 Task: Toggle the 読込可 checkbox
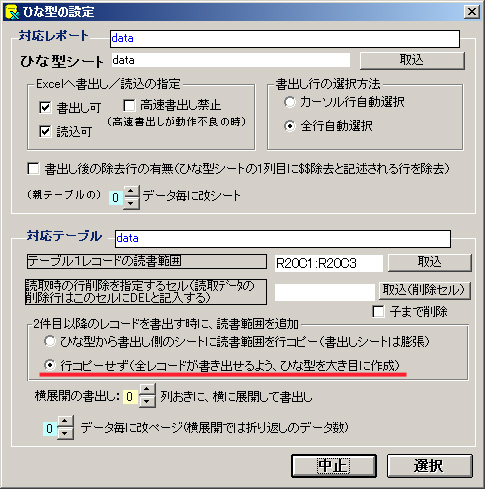(x=45, y=131)
